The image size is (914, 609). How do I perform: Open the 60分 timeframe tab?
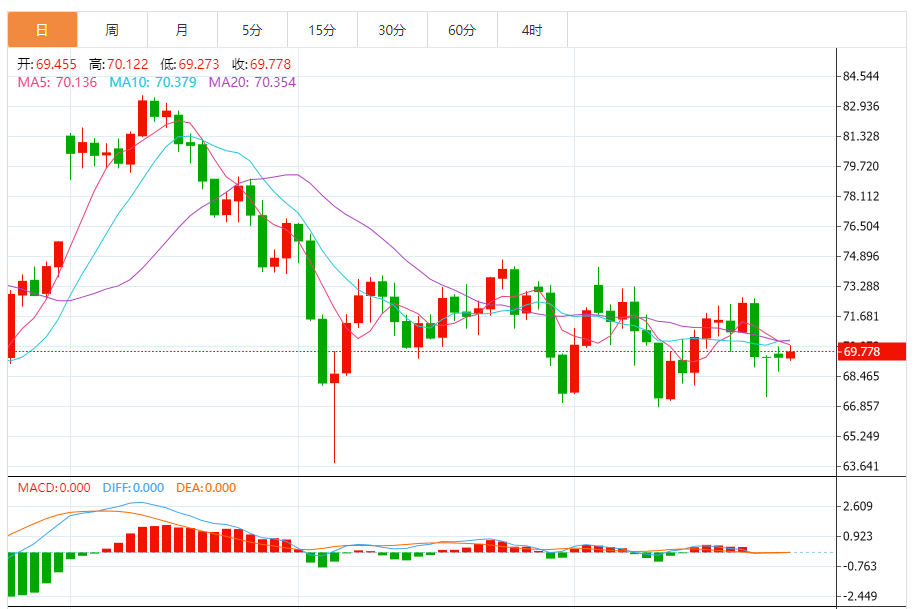(462, 30)
